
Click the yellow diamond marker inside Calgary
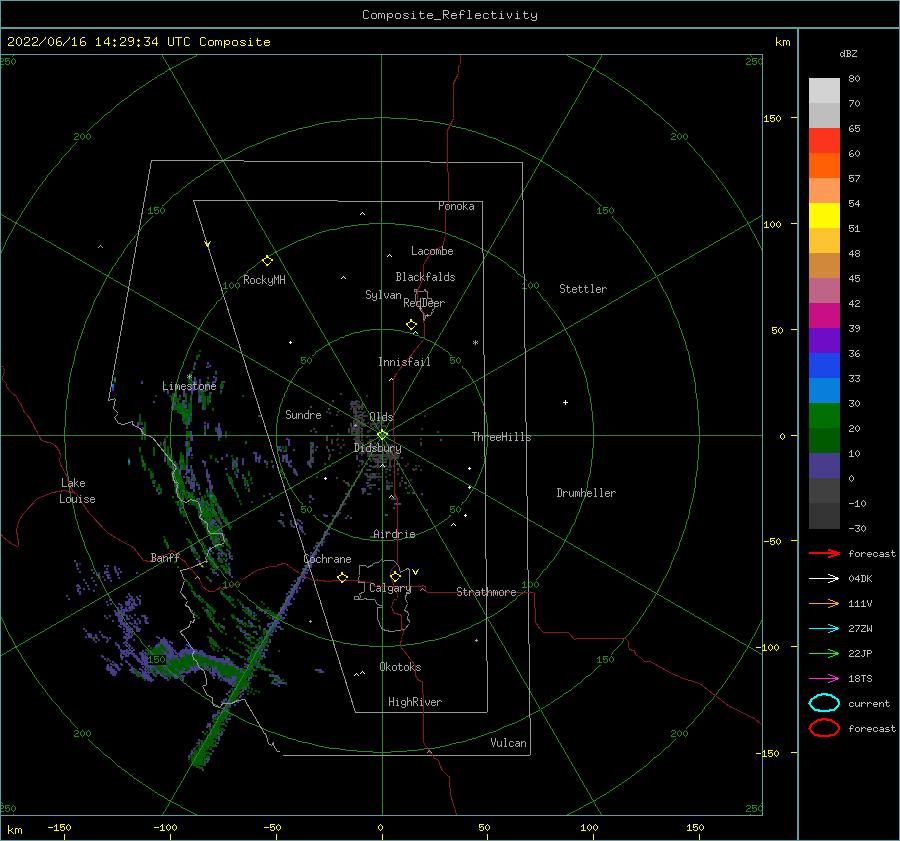395,576
